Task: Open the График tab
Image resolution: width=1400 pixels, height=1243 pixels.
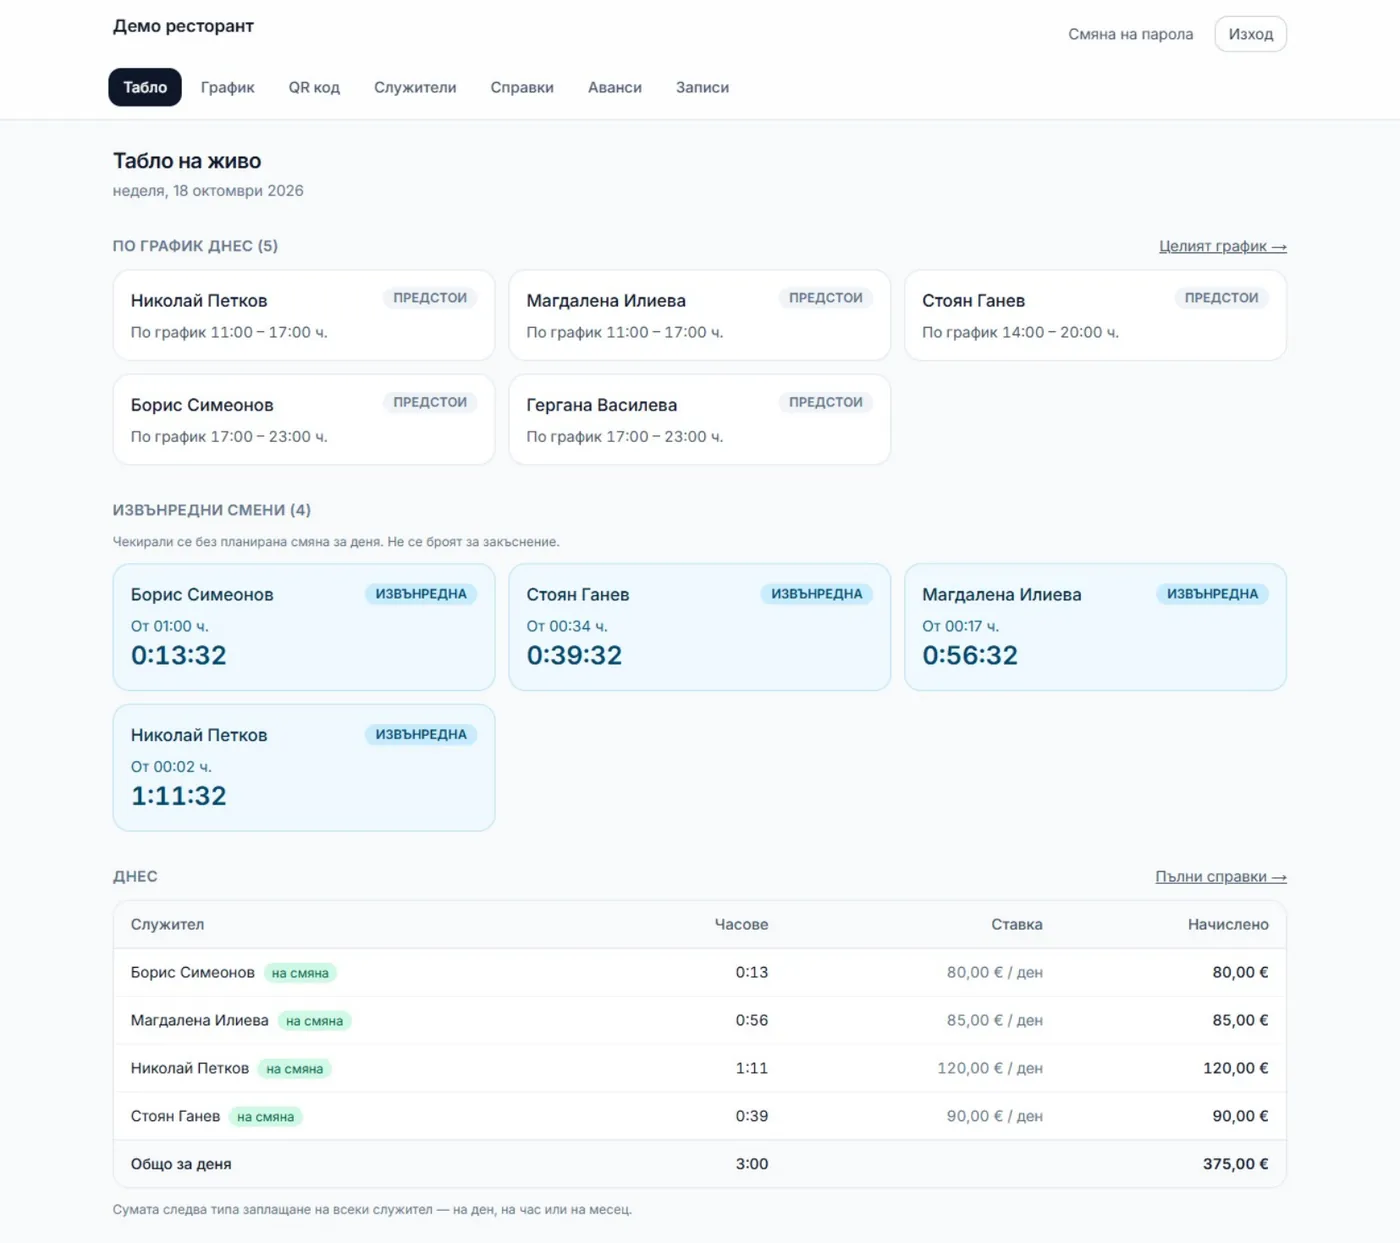Action: [x=227, y=87]
